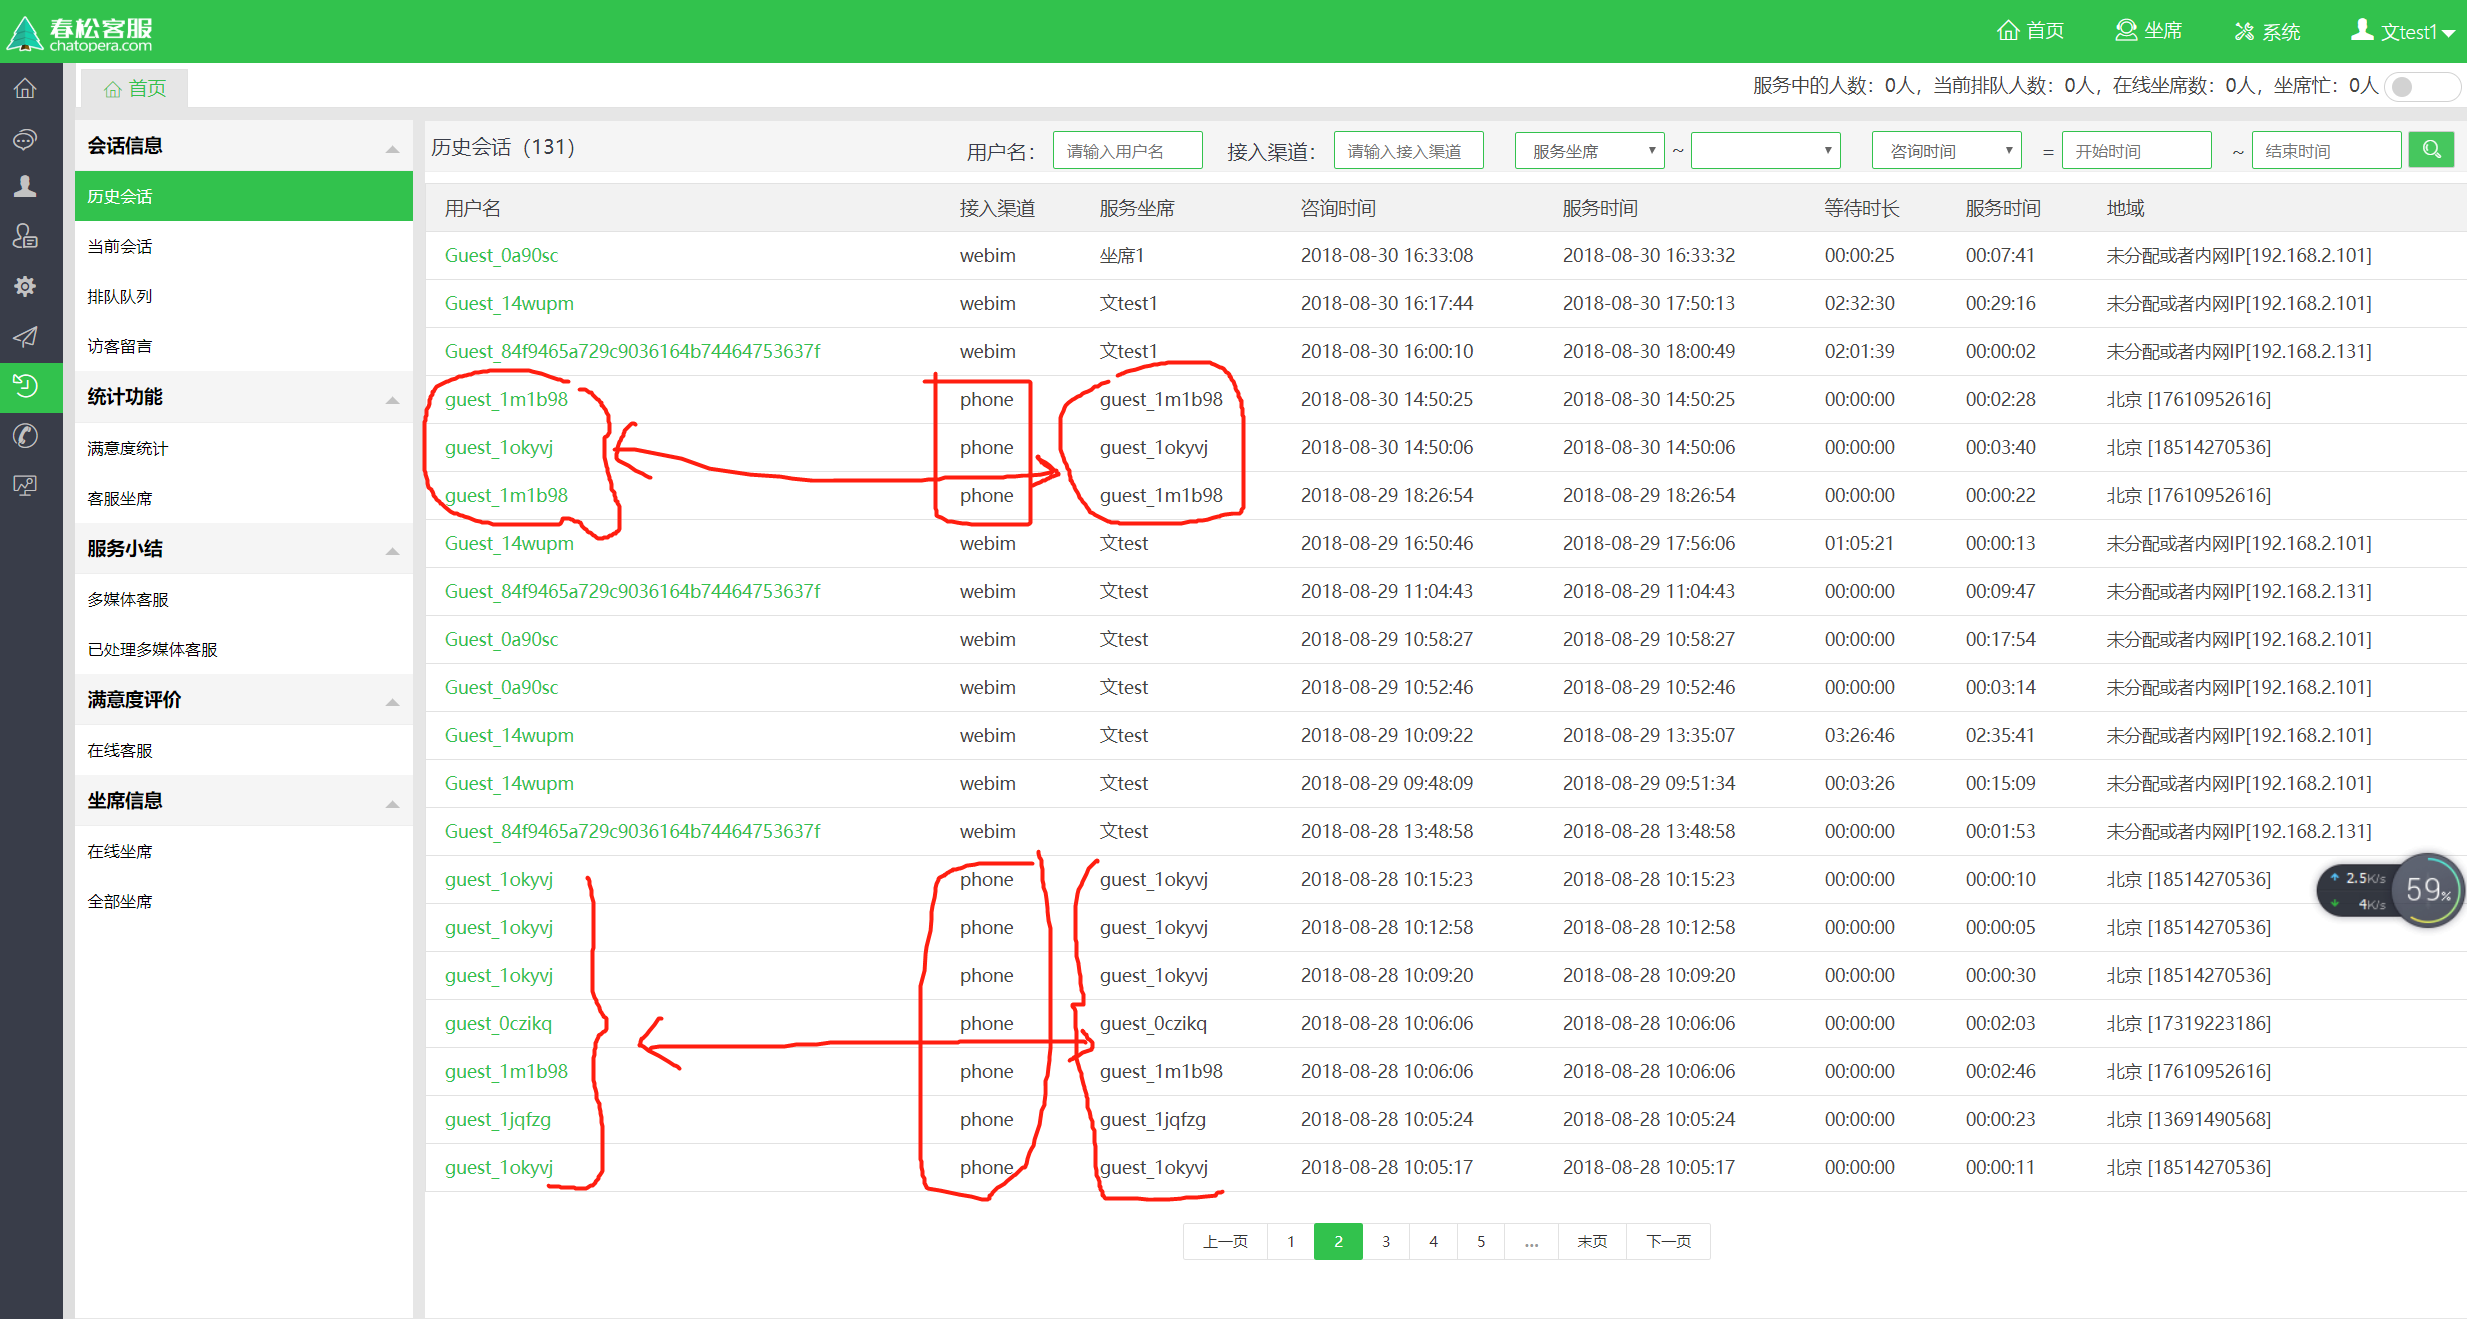This screenshot has height=1319, width=2467.
Task: Open the 咨询时间 dropdown filter
Action: click(1946, 151)
